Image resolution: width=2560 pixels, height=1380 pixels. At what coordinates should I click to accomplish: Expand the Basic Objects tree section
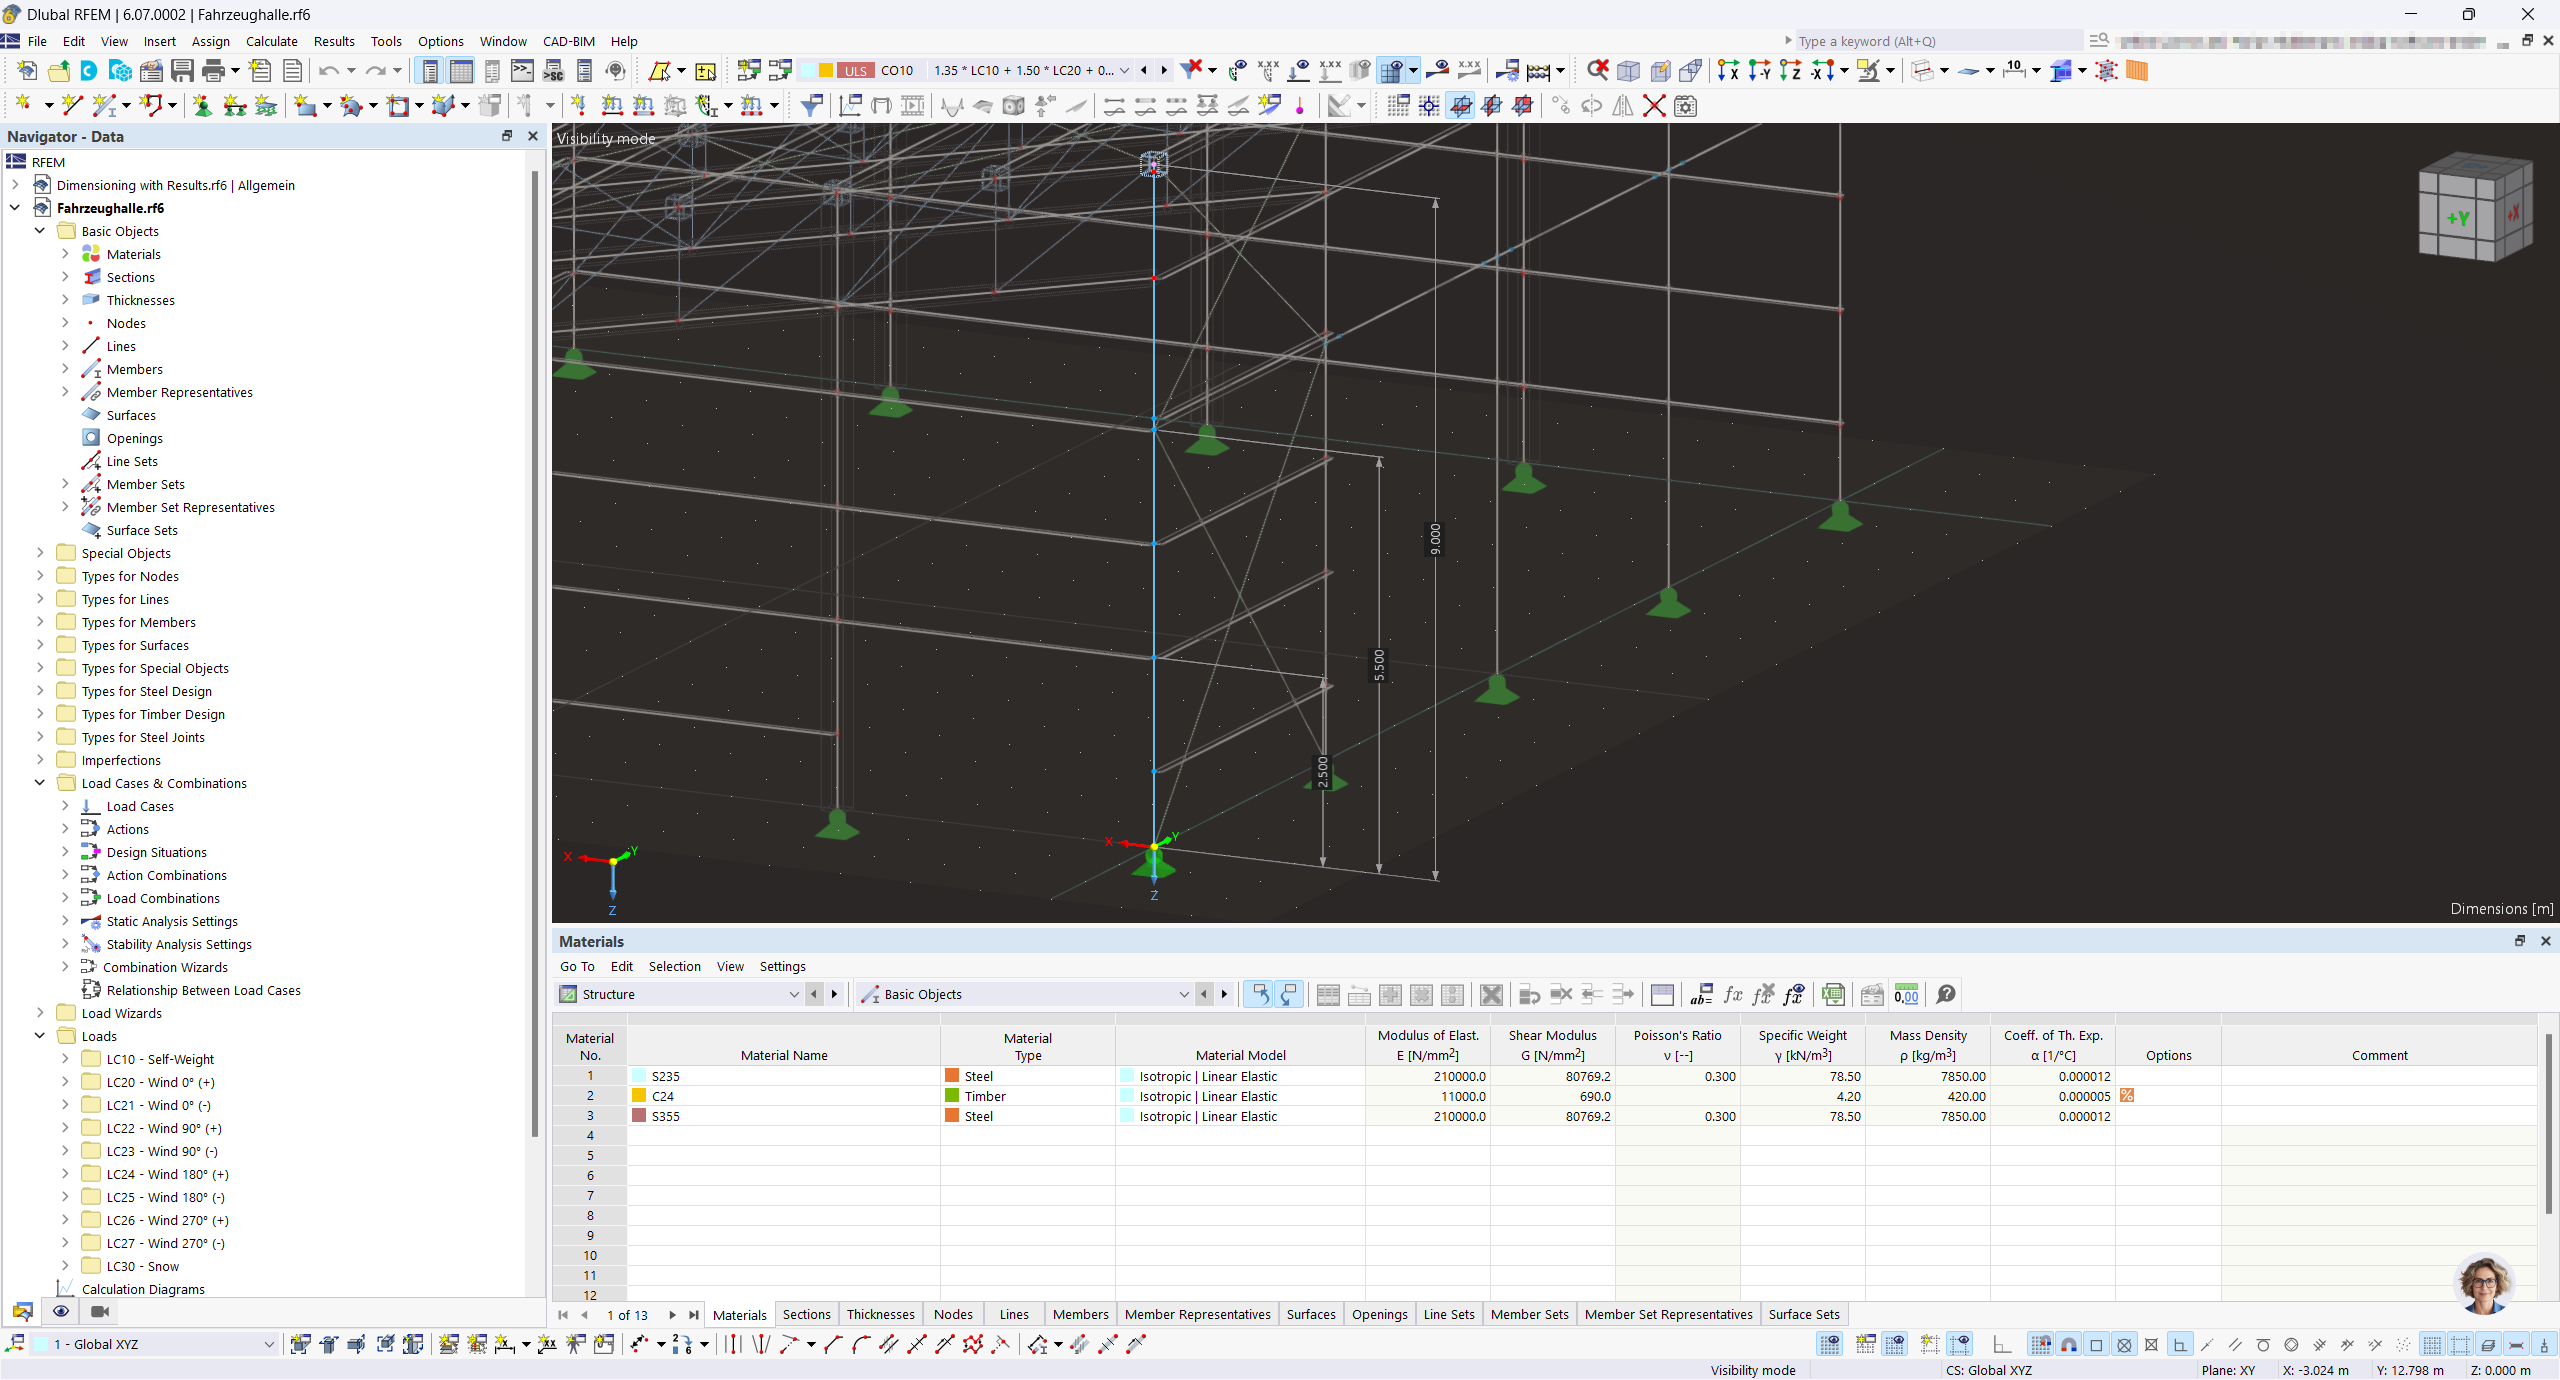pyautogui.click(x=37, y=229)
